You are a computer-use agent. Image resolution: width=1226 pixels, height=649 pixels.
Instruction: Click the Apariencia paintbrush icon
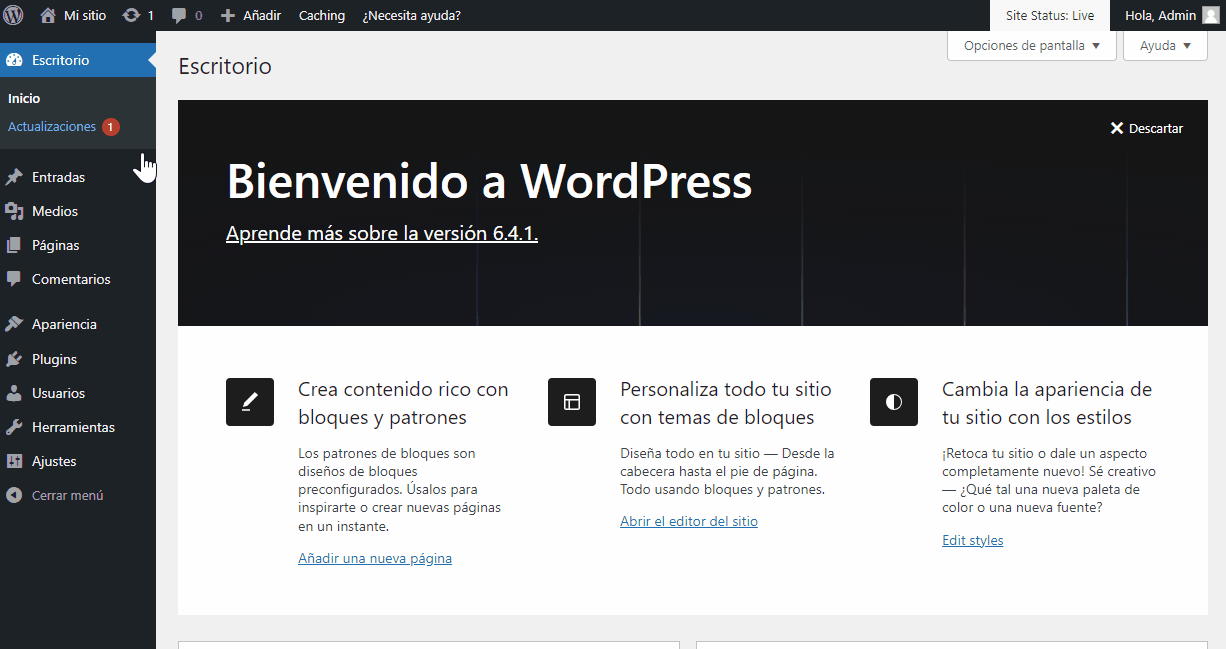14,324
